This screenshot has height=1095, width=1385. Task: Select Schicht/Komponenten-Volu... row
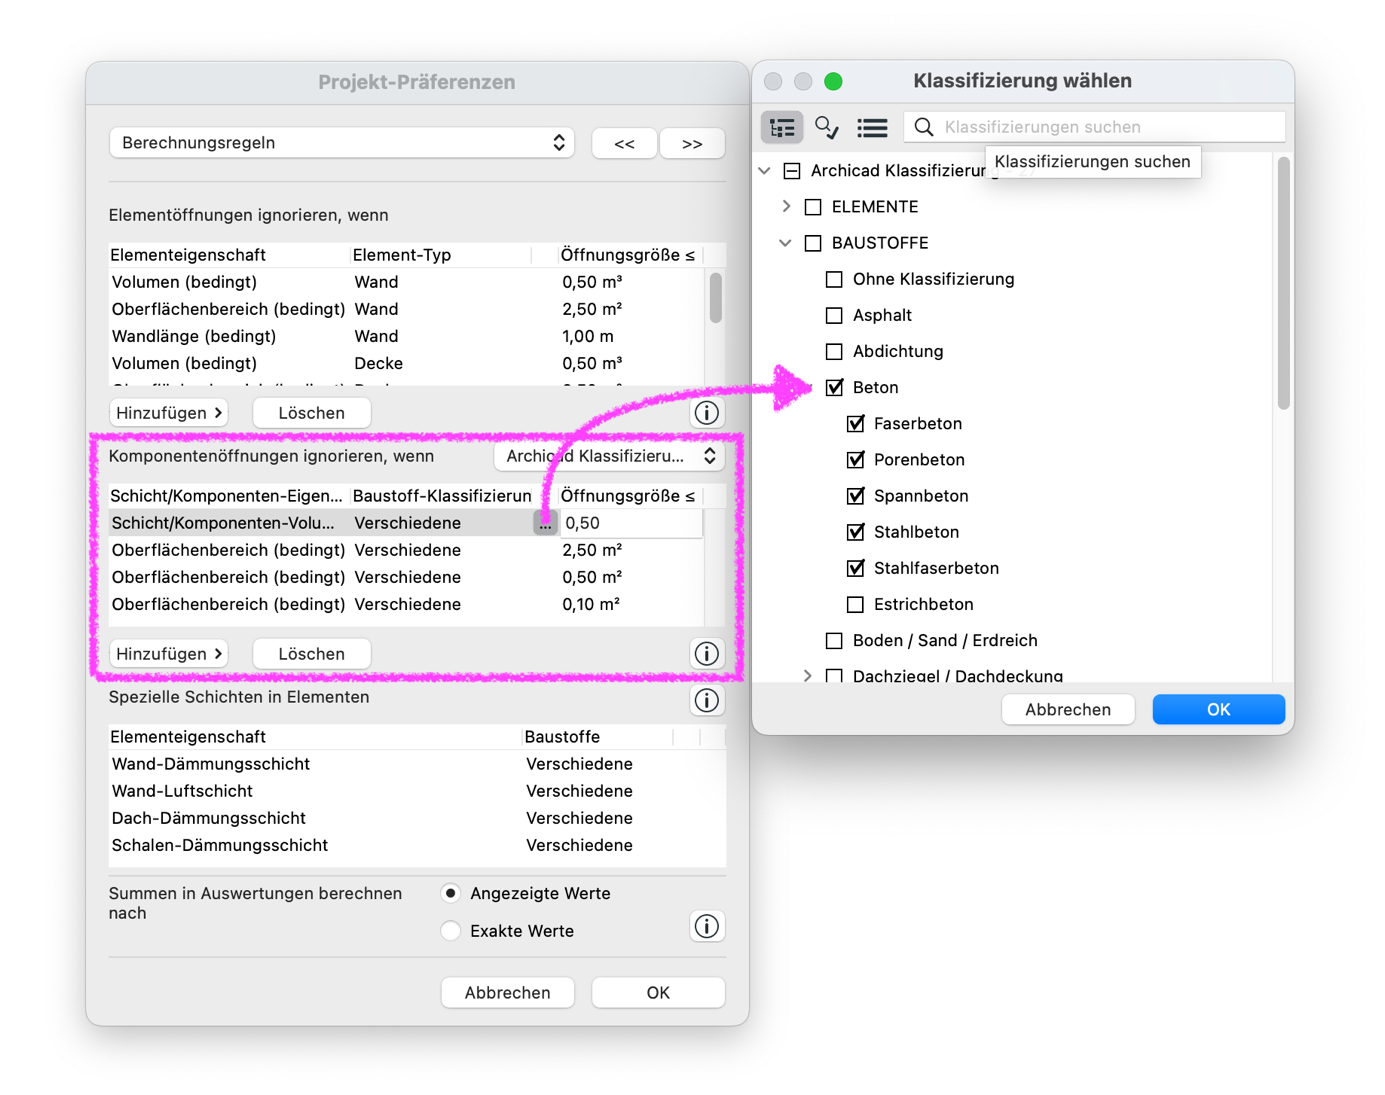[x=406, y=523]
